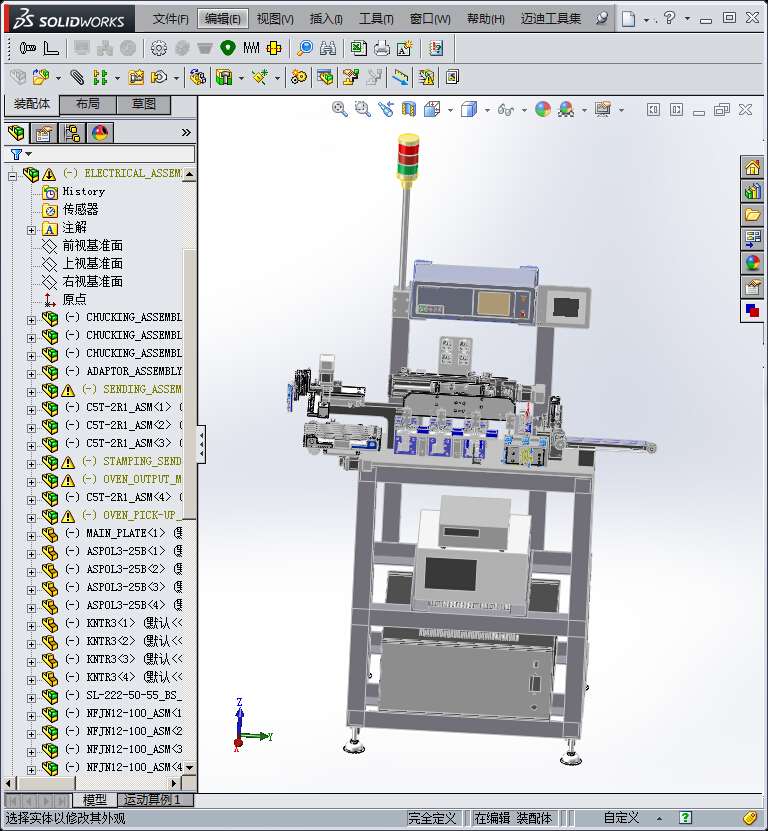The image size is (768, 831).
Task: Open Edit Appearance color ball
Action: point(543,109)
